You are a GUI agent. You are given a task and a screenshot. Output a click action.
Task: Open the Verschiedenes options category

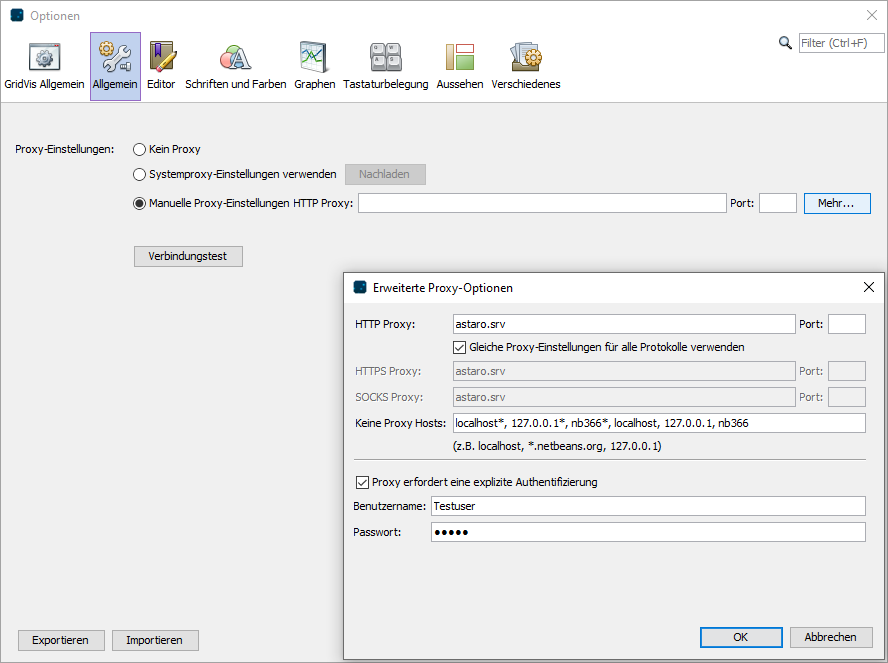[x=525, y=66]
